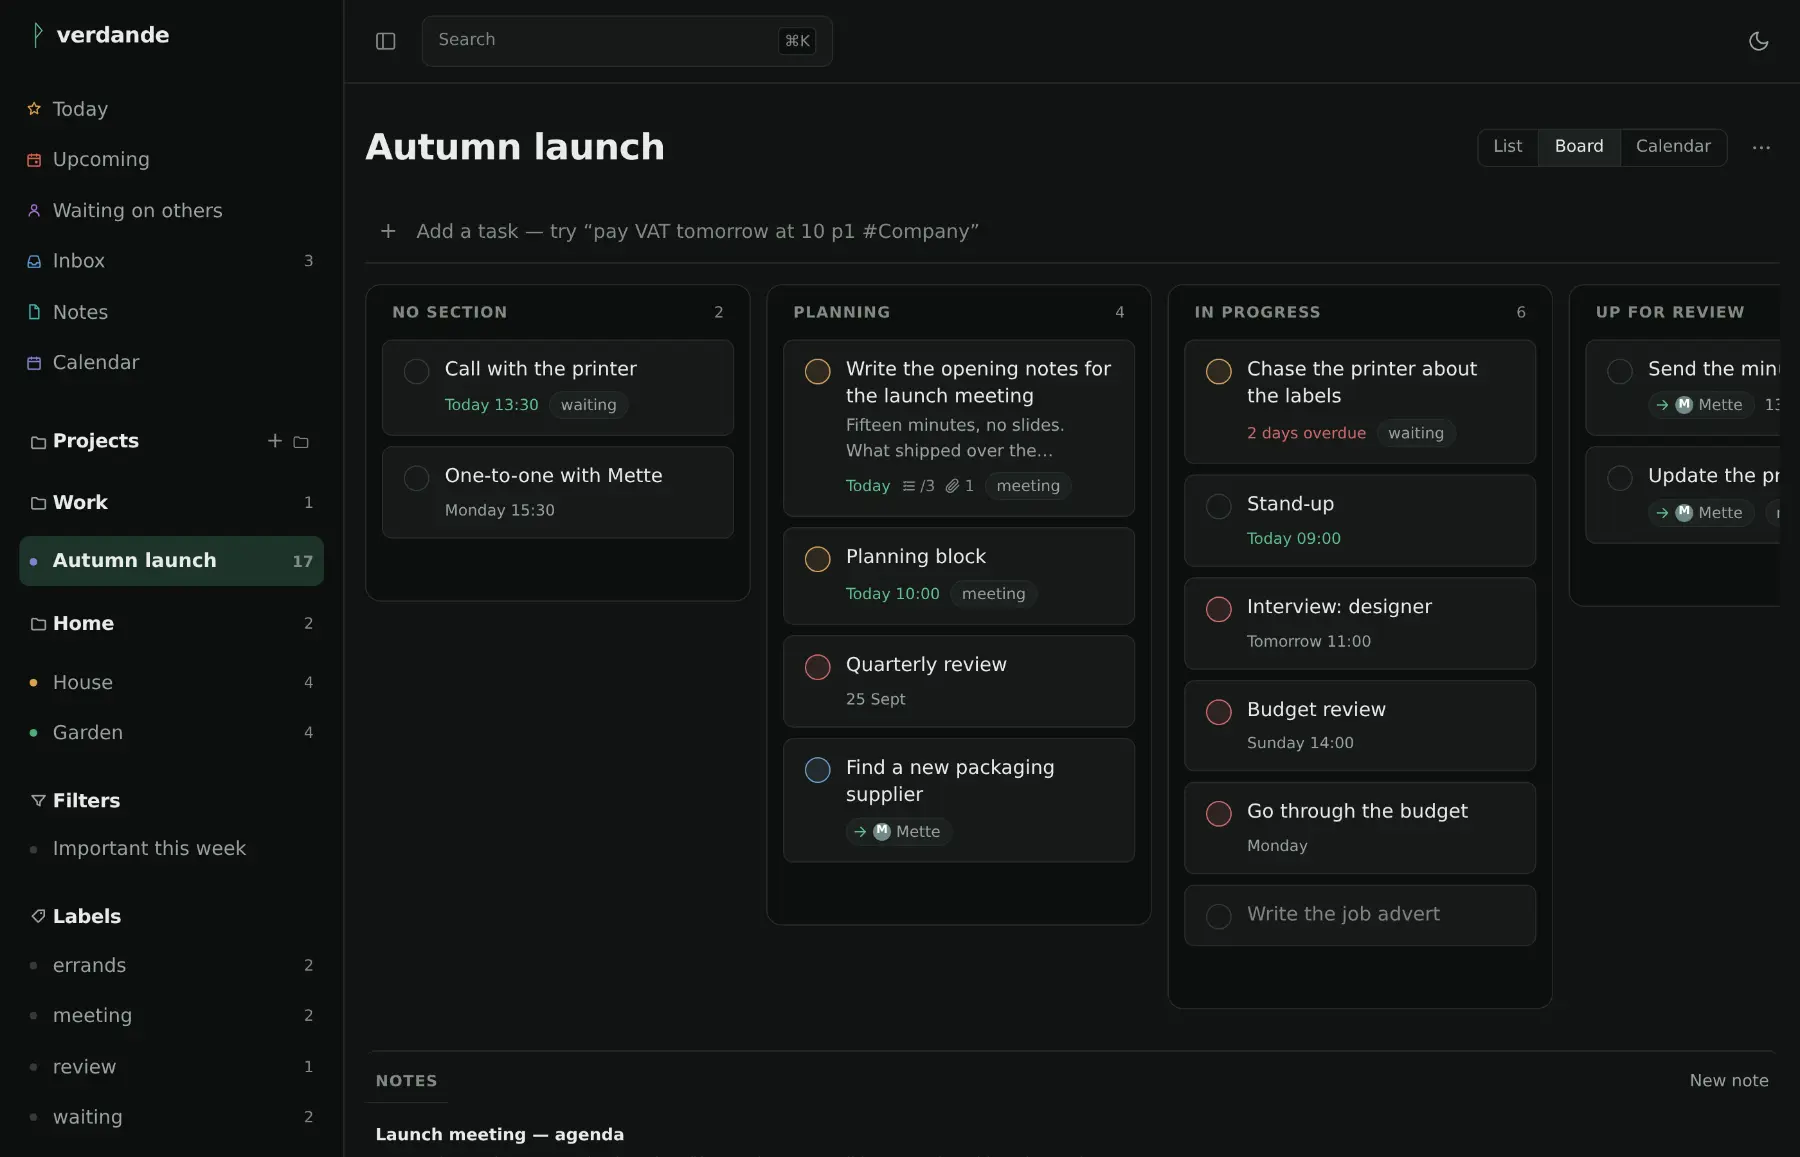This screenshot has width=1800, height=1157.
Task: Click the plus icon to add a task
Action: [x=388, y=231]
